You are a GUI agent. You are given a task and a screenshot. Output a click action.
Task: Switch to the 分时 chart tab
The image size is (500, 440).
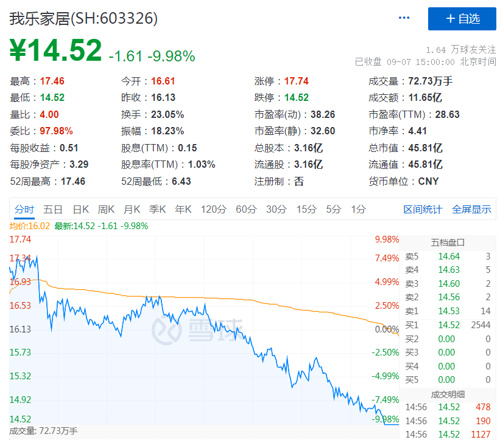click(x=24, y=209)
